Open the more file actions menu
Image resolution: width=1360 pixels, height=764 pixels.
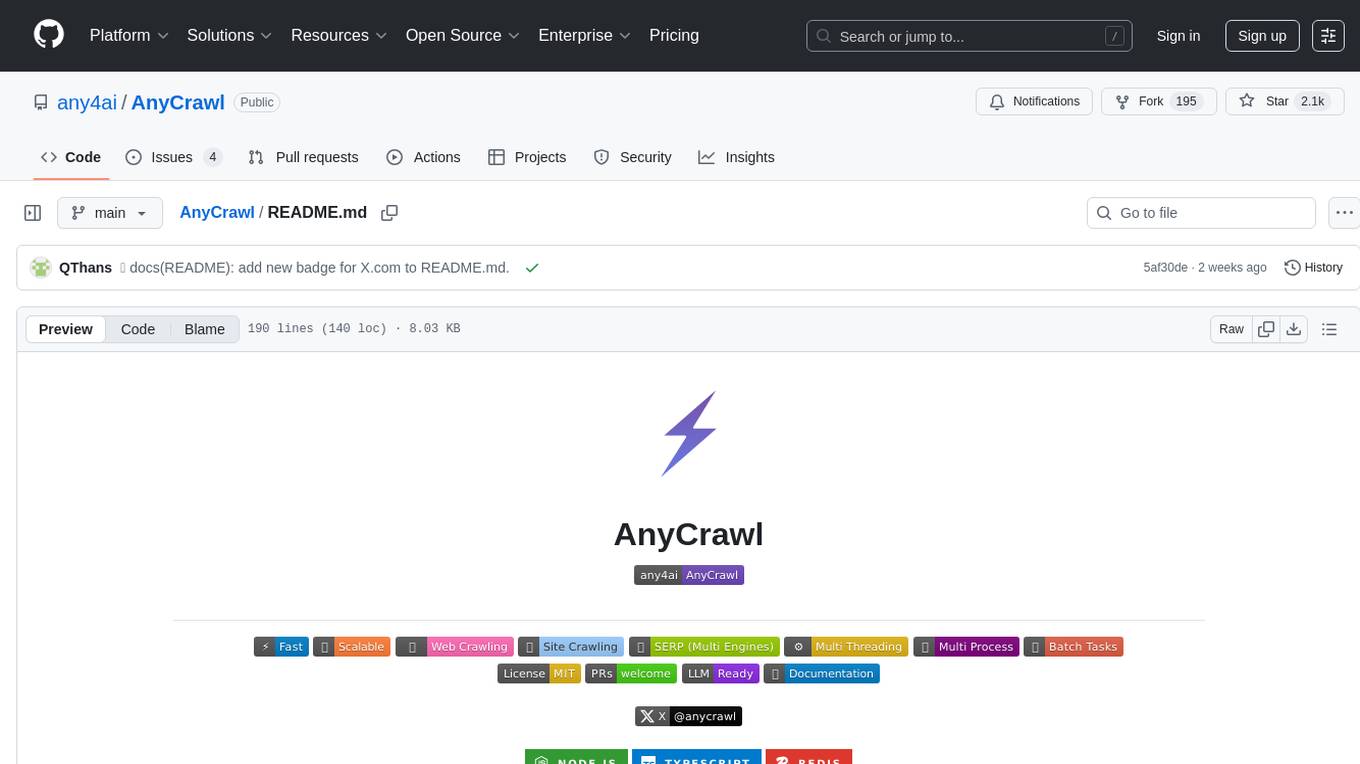(1344, 213)
